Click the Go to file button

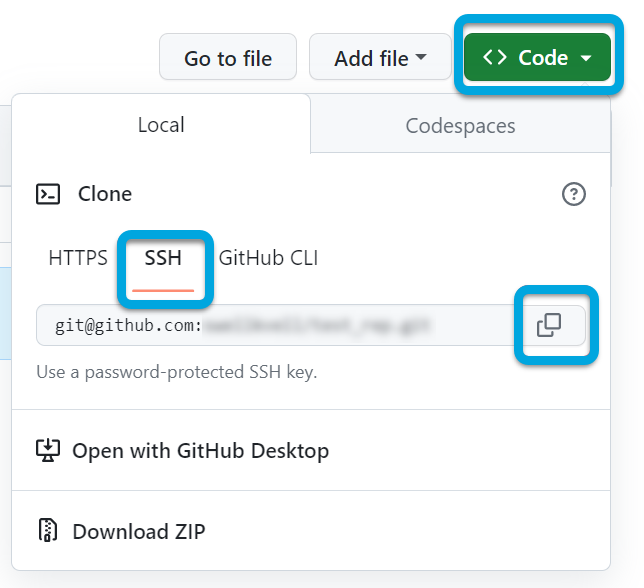coord(228,58)
